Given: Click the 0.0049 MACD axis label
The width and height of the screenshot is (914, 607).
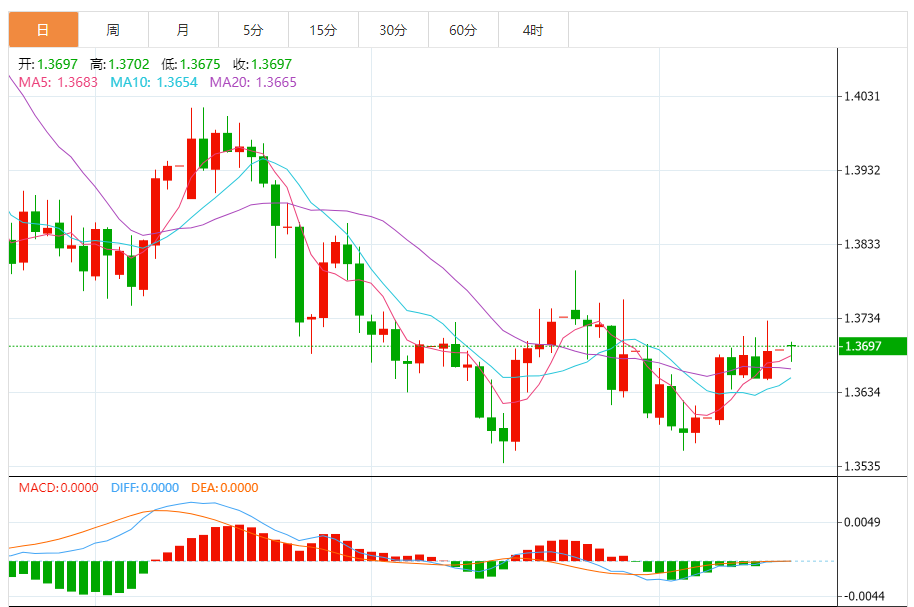Looking at the screenshot, I should point(862,522).
